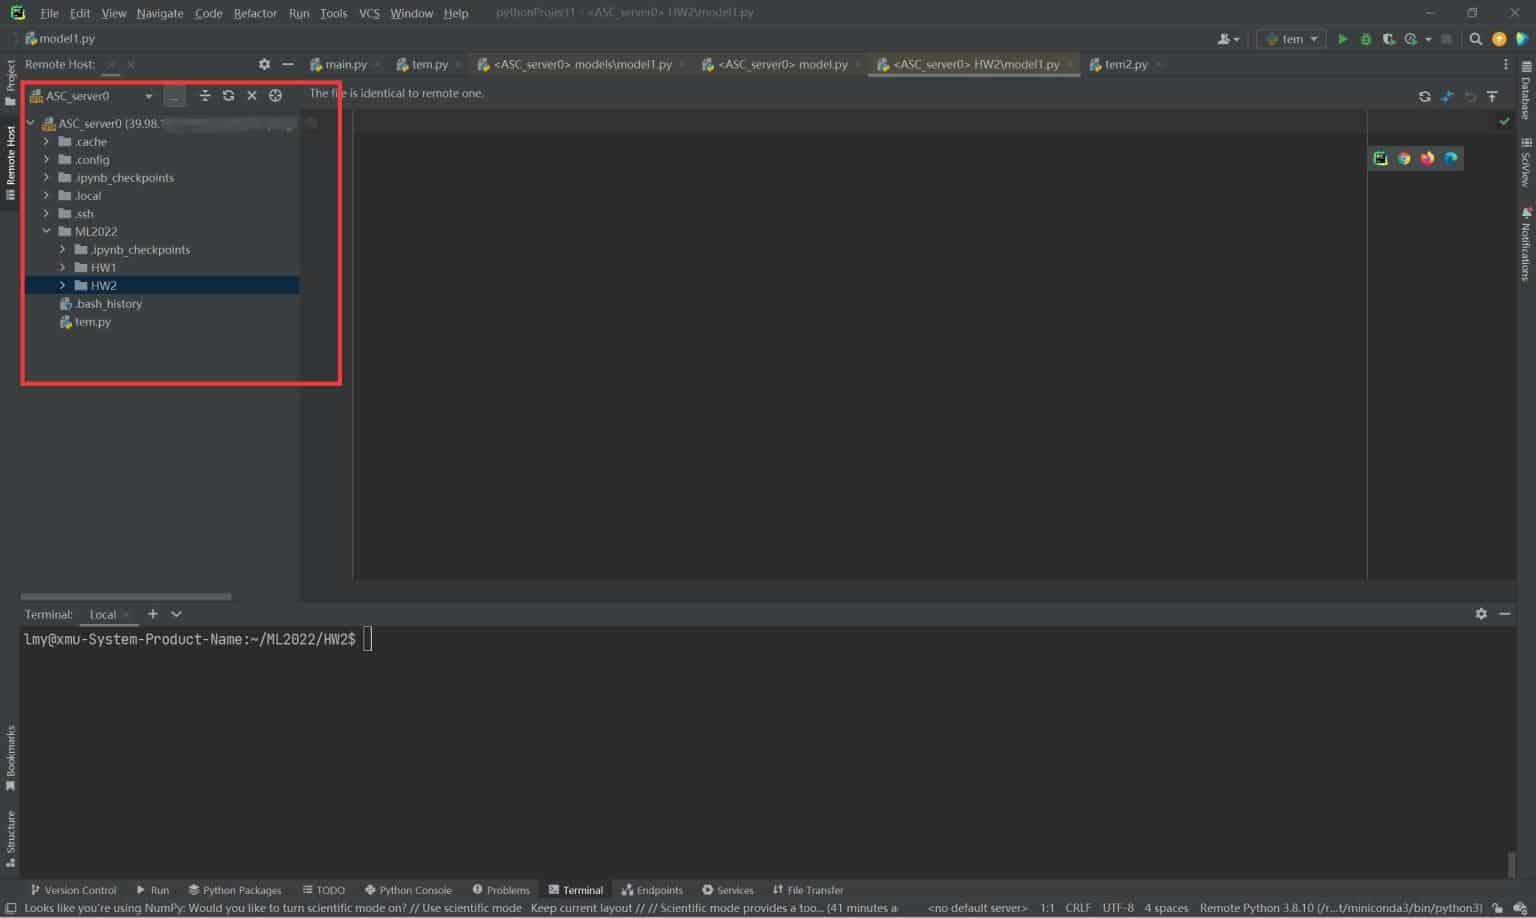Open the File Transfer tool window

(x=808, y=890)
